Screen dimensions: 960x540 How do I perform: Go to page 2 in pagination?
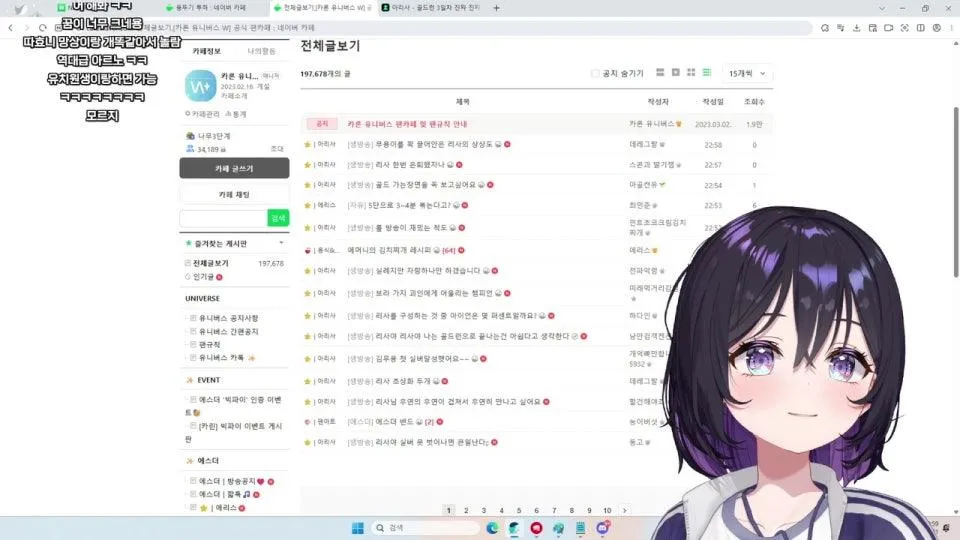click(x=466, y=511)
